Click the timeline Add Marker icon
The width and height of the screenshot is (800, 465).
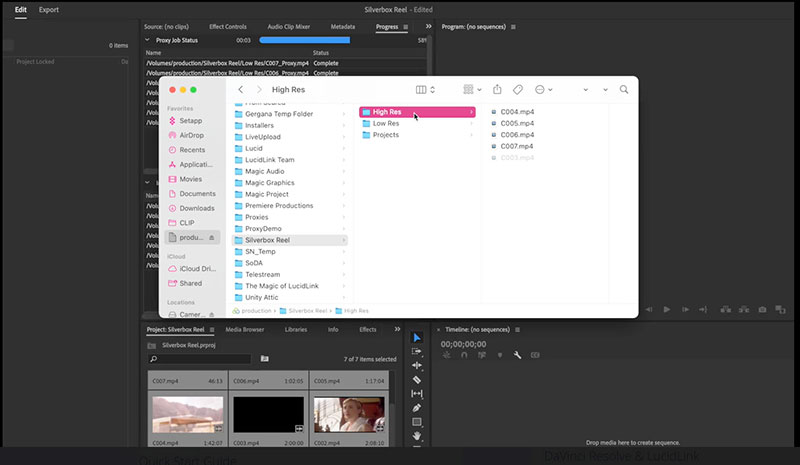[x=499, y=355]
